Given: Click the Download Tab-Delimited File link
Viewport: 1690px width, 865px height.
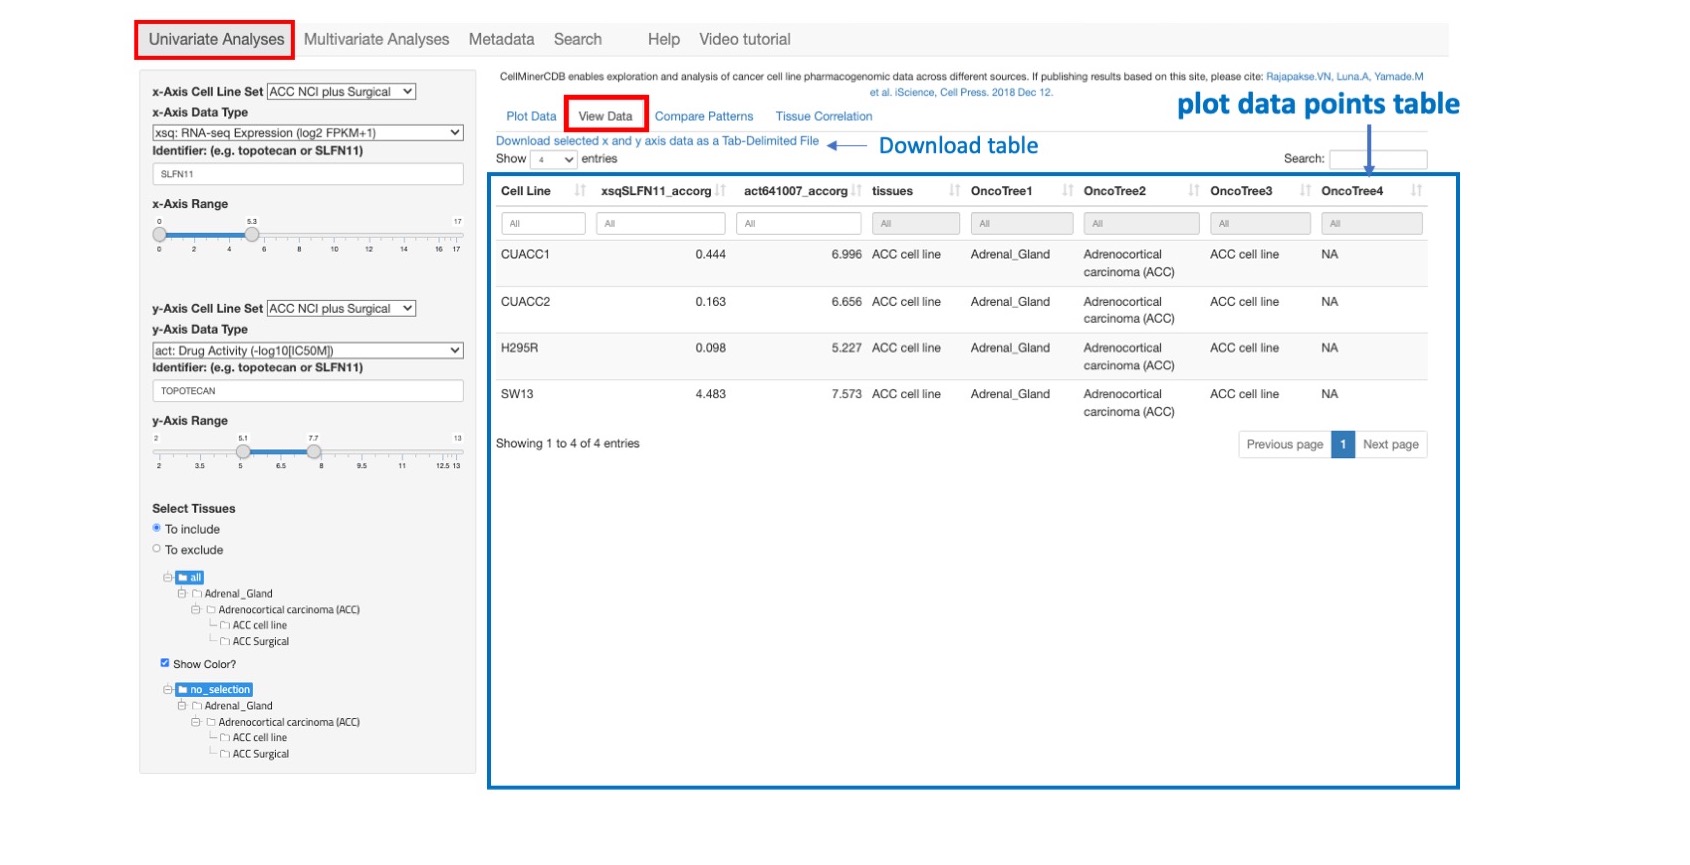Looking at the screenshot, I should [657, 142].
